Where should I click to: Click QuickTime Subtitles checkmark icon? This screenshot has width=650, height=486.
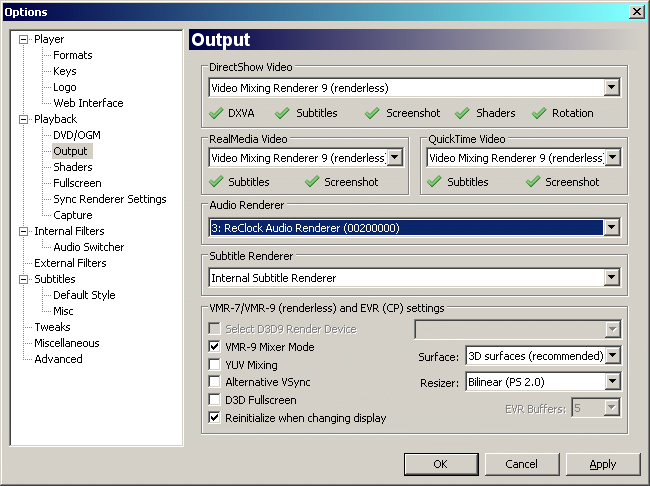[434, 182]
